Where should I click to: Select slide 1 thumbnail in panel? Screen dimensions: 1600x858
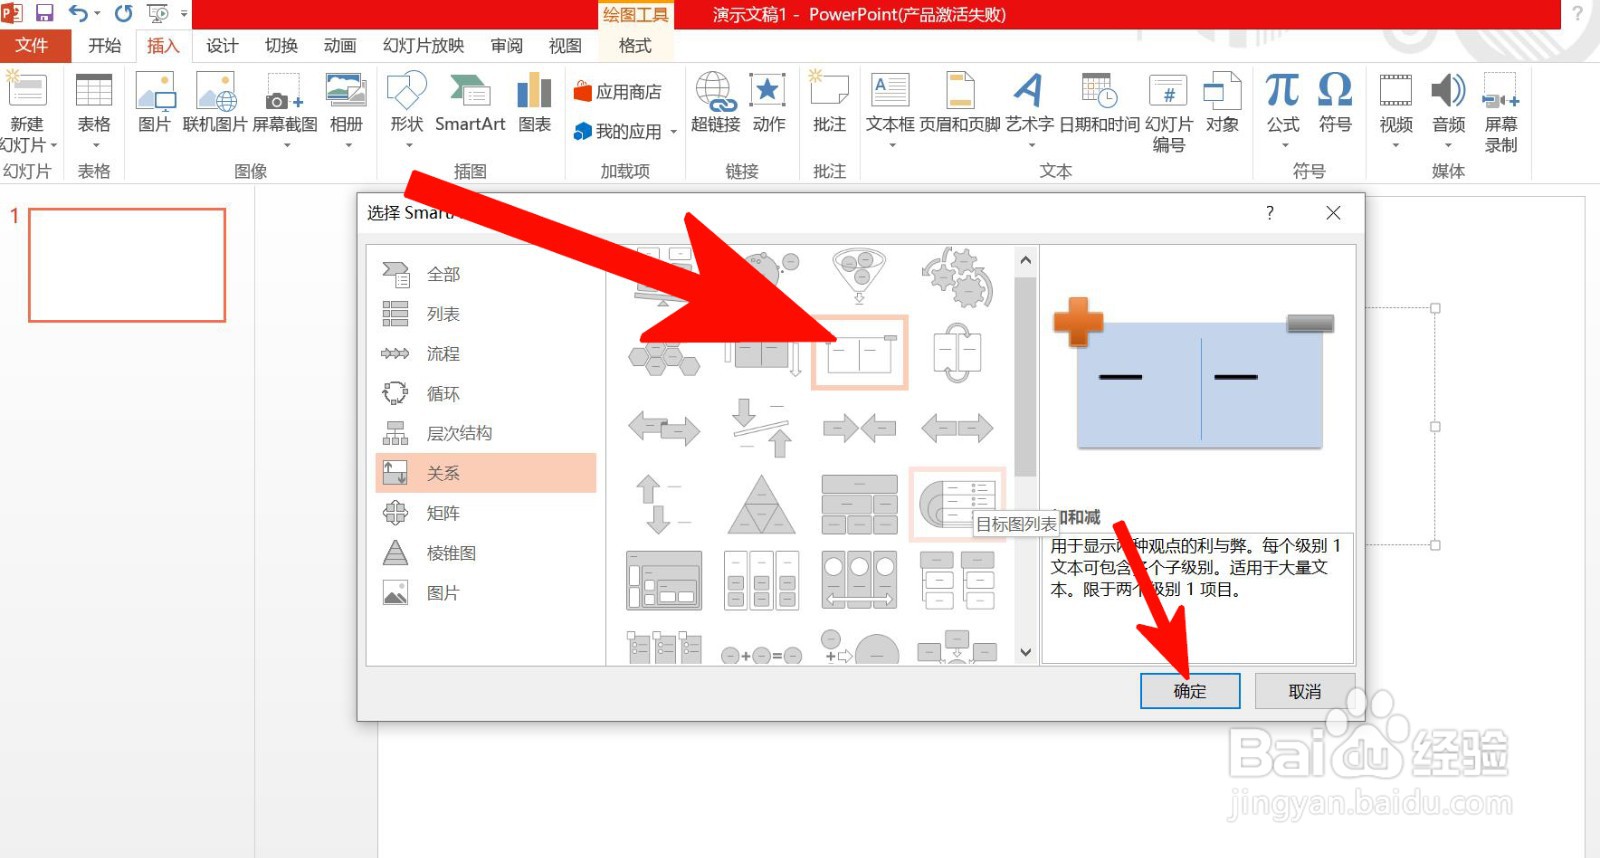[127, 265]
